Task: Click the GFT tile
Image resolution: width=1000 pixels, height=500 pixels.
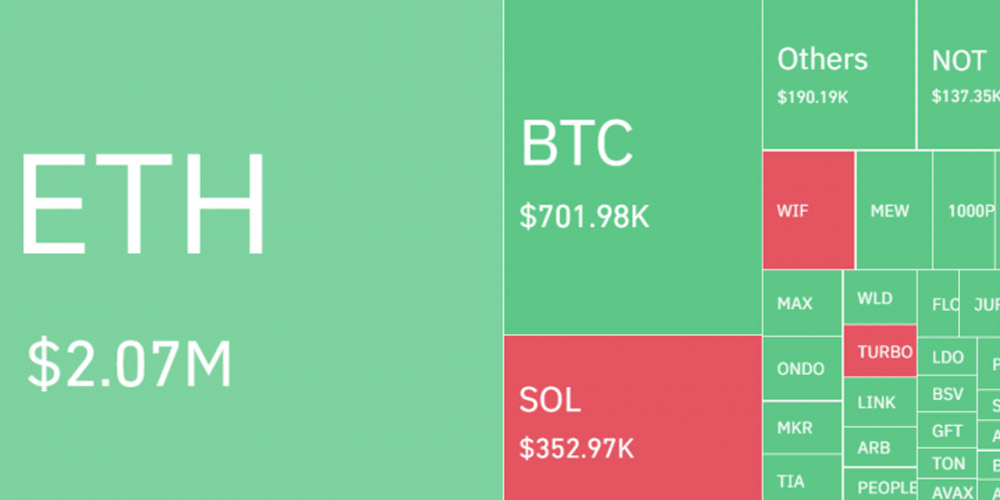Action: tap(947, 430)
